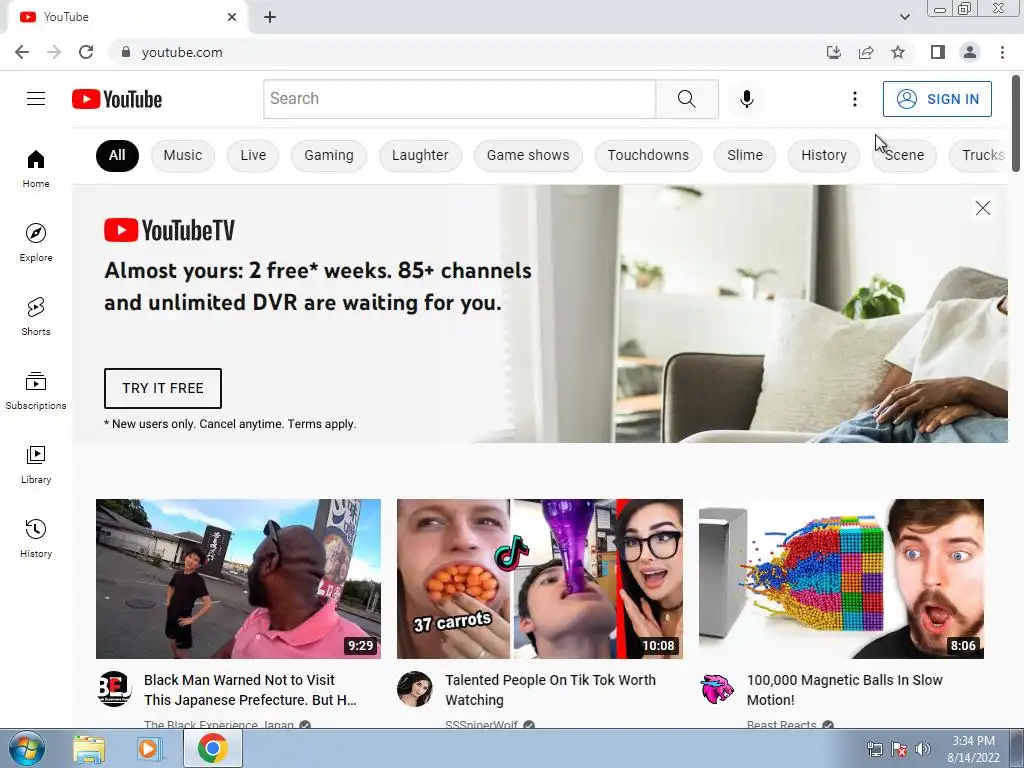Close the YouTube TV banner
This screenshot has width=1024, height=768.
[x=982, y=208]
